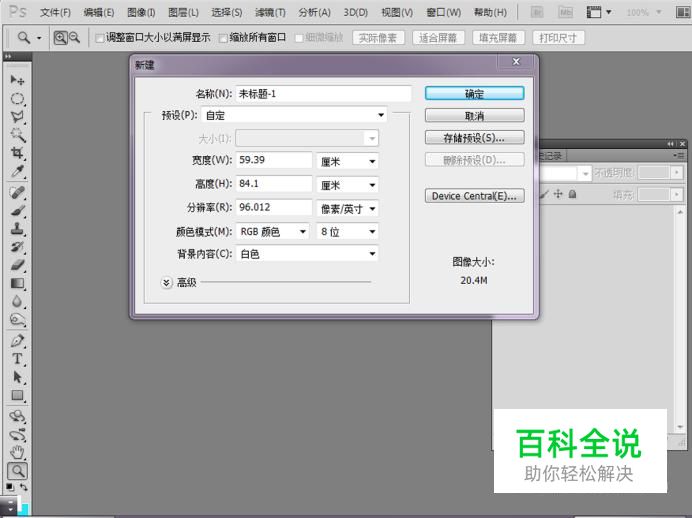
Task: Click the 适合屏幕 button
Action: [438, 38]
